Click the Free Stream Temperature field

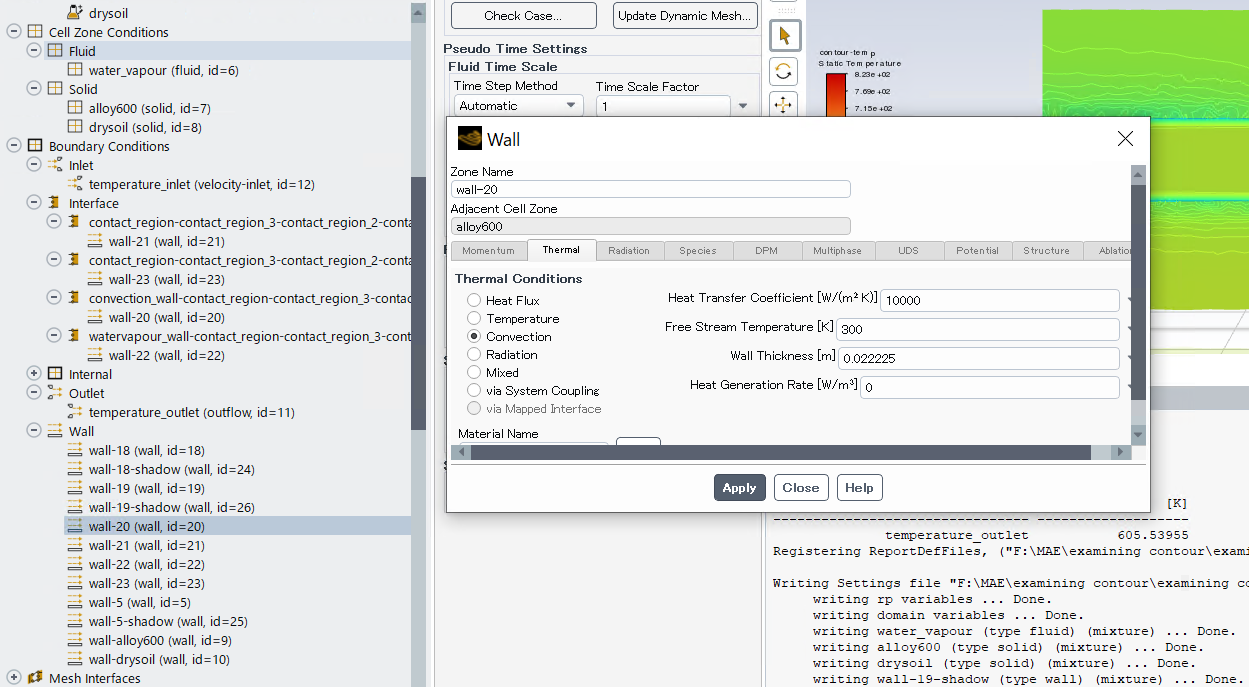coord(977,329)
